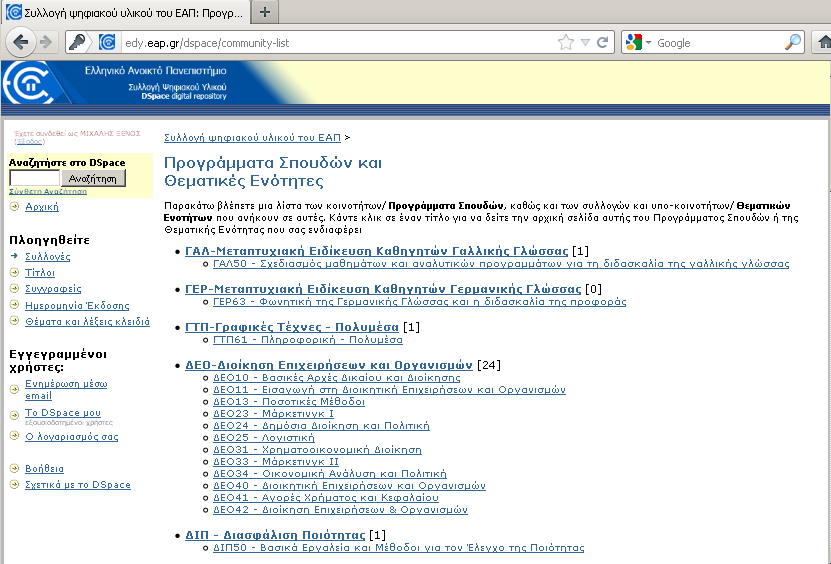
Task: Open the ΓΑΛ50 course collection link
Action: pyautogui.click(x=501, y=263)
